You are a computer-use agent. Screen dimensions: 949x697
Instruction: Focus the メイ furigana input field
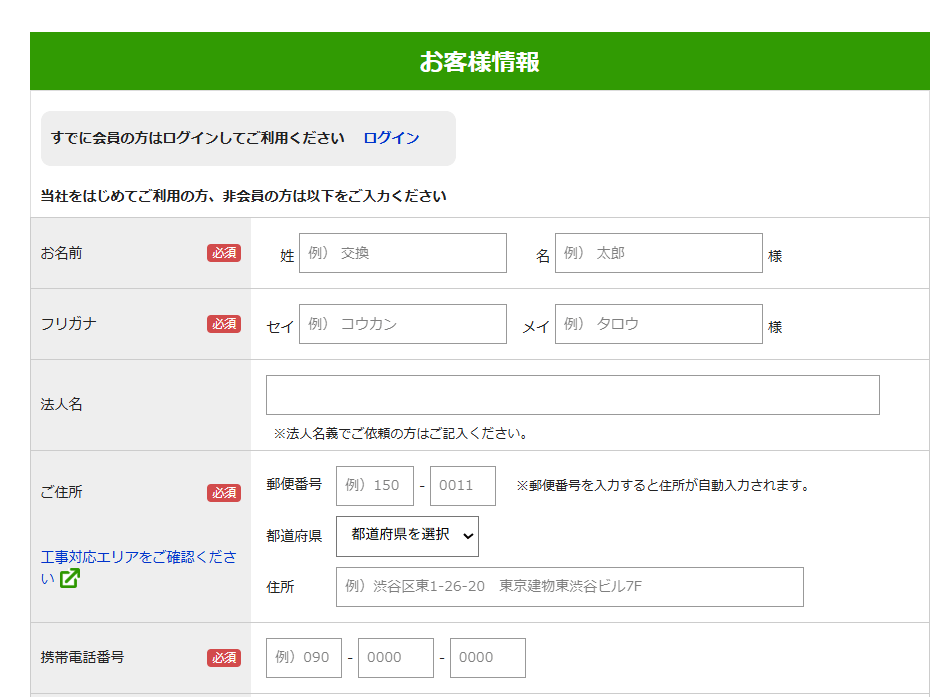tap(658, 324)
